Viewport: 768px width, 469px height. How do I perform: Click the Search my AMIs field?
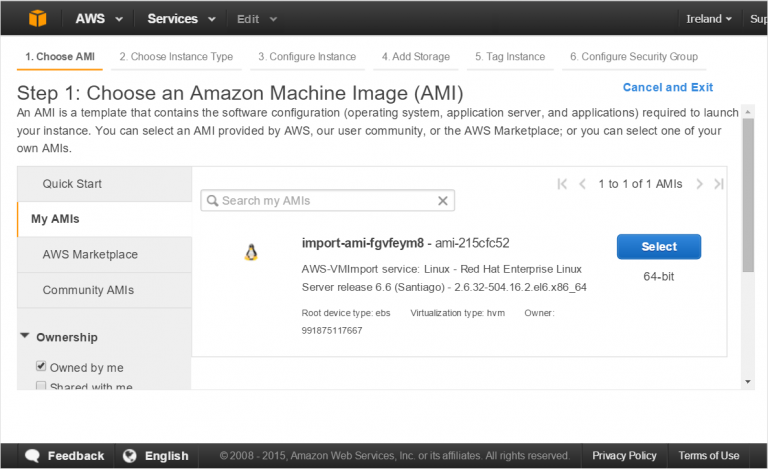(x=327, y=201)
